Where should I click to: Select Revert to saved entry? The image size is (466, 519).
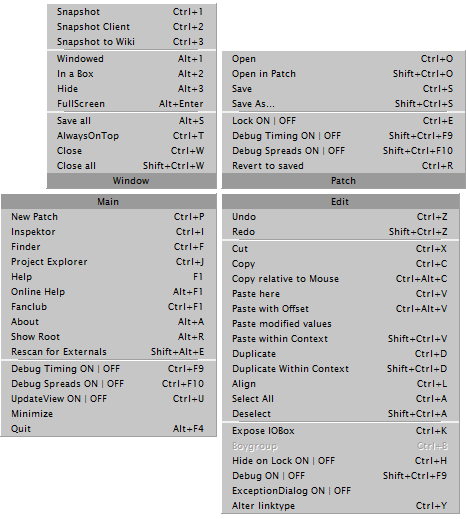343,166
